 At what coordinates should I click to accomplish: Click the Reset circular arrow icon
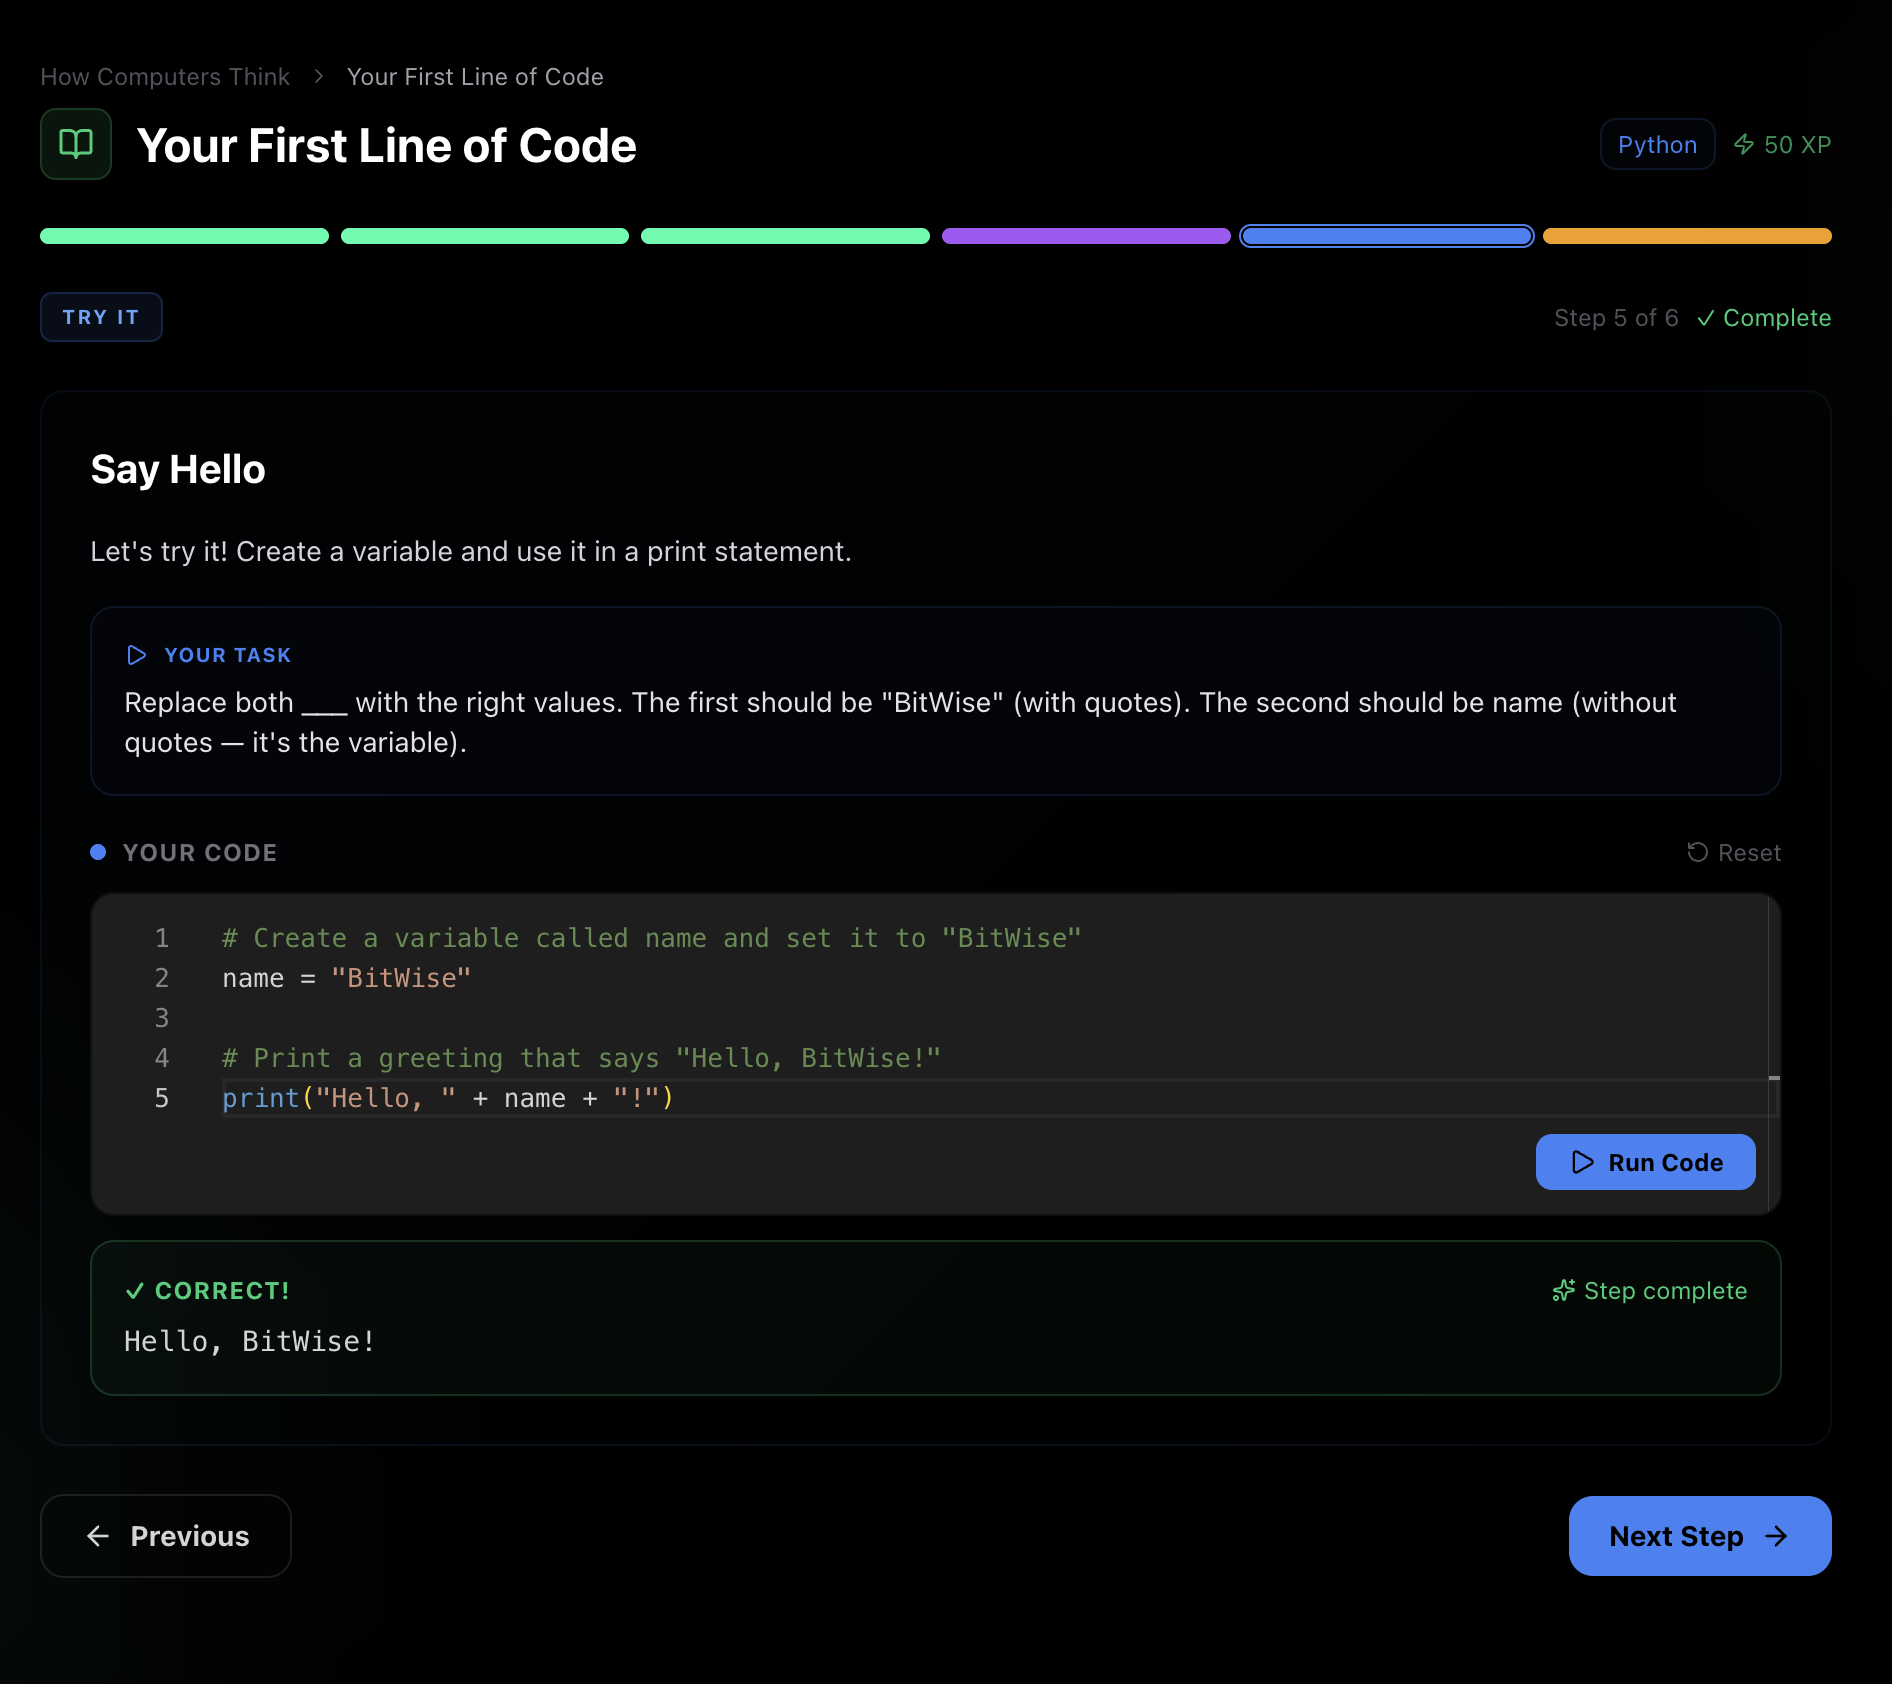(1697, 852)
